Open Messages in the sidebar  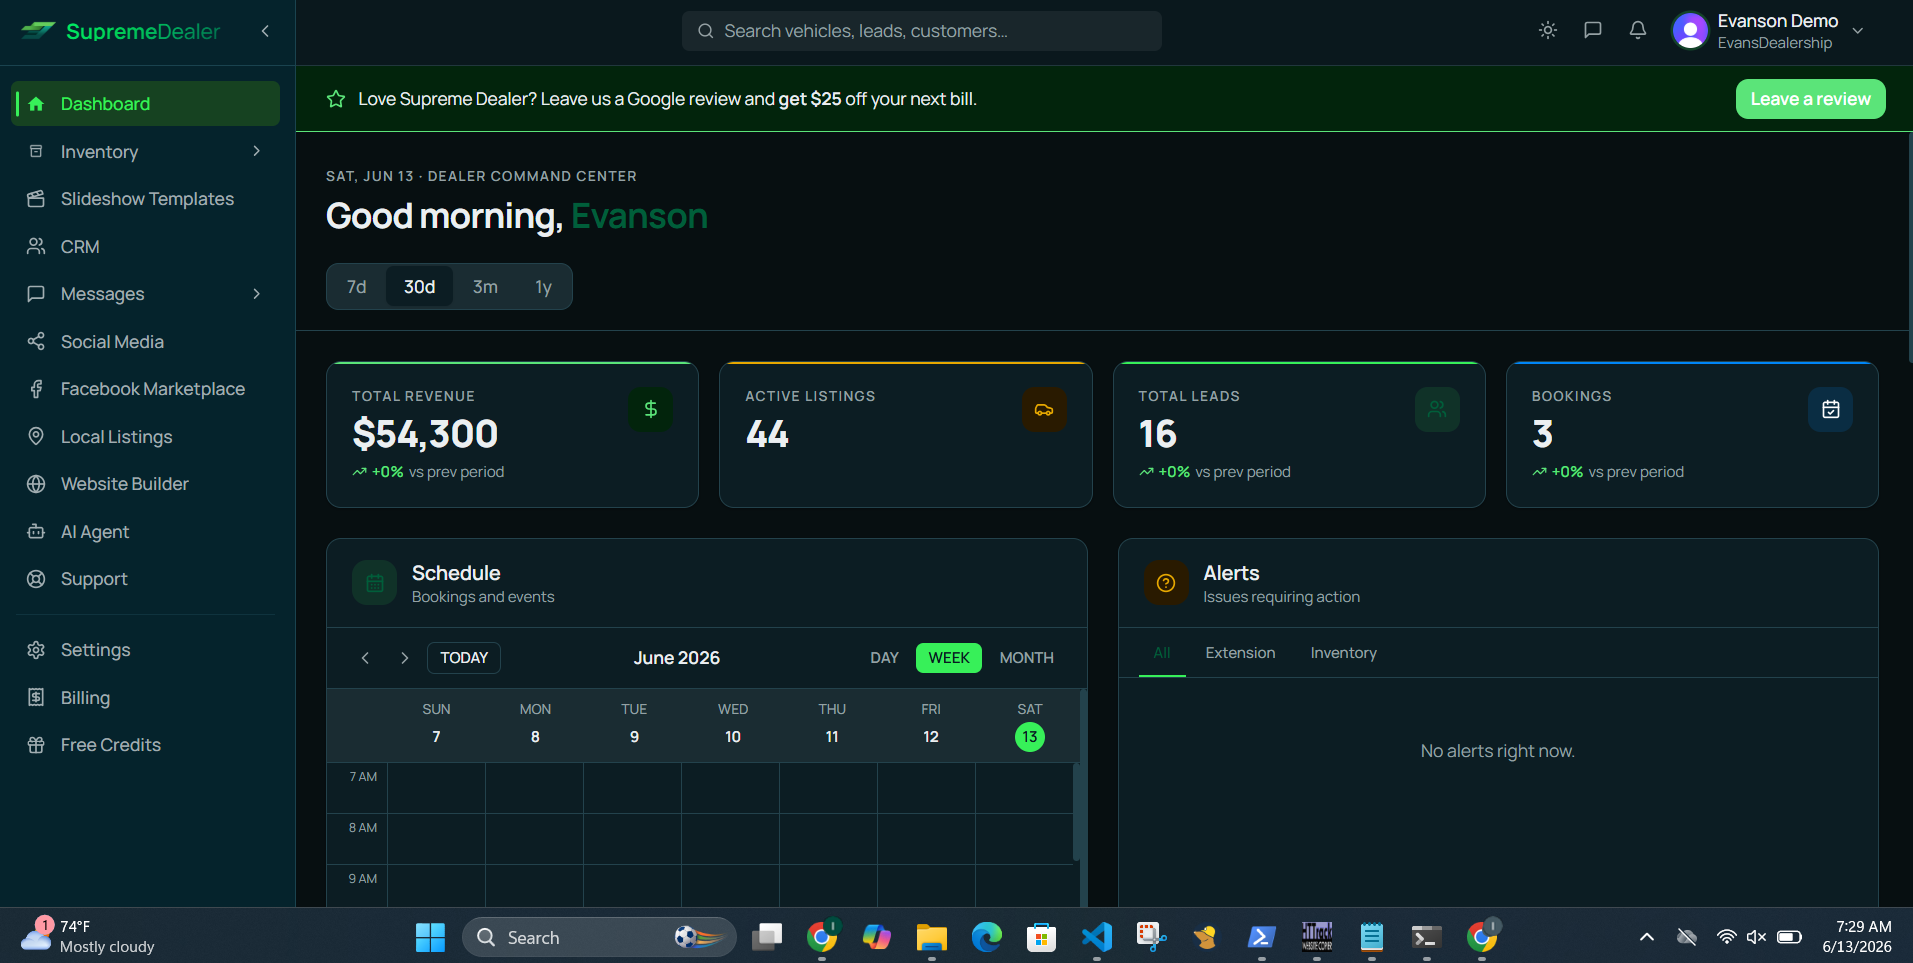[x=146, y=294]
